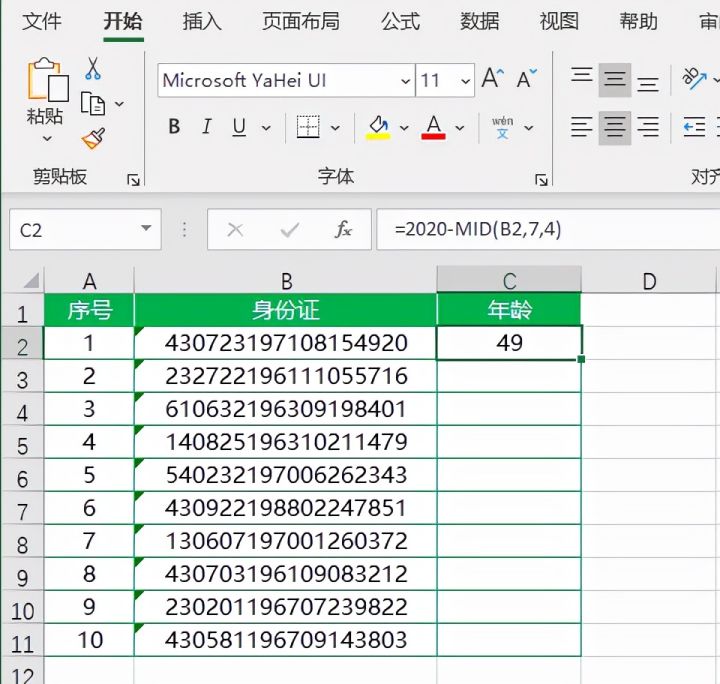The image size is (720, 684).
Task: Open the font size dropdown
Action: point(466,81)
